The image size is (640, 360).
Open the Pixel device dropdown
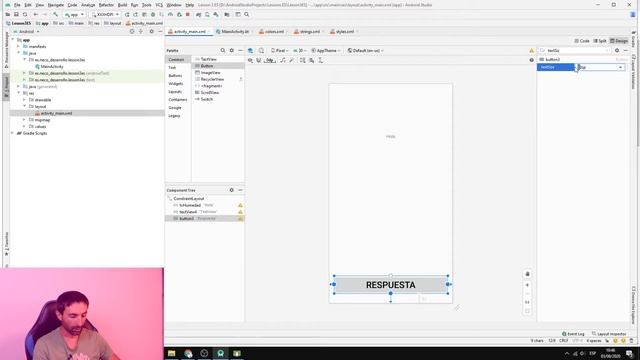click(x=280, y=51)
